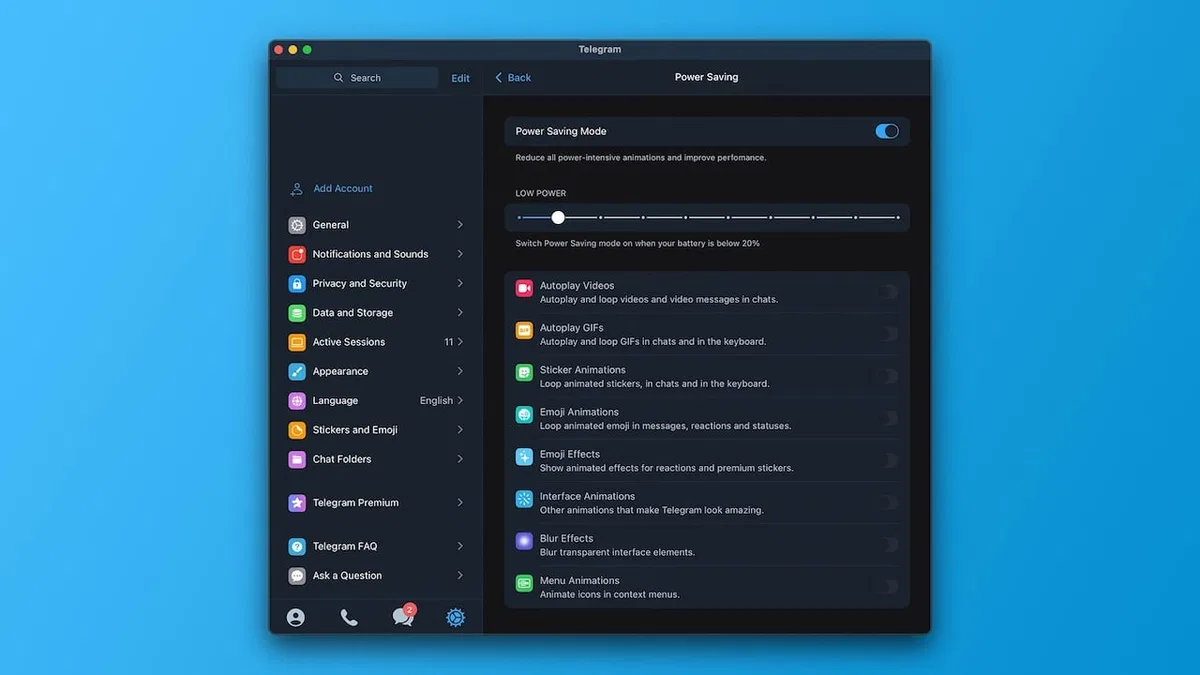The image size is (1200, 675).
Task: Open the Contacts tab at bottom
Action: tap(296, 617)
